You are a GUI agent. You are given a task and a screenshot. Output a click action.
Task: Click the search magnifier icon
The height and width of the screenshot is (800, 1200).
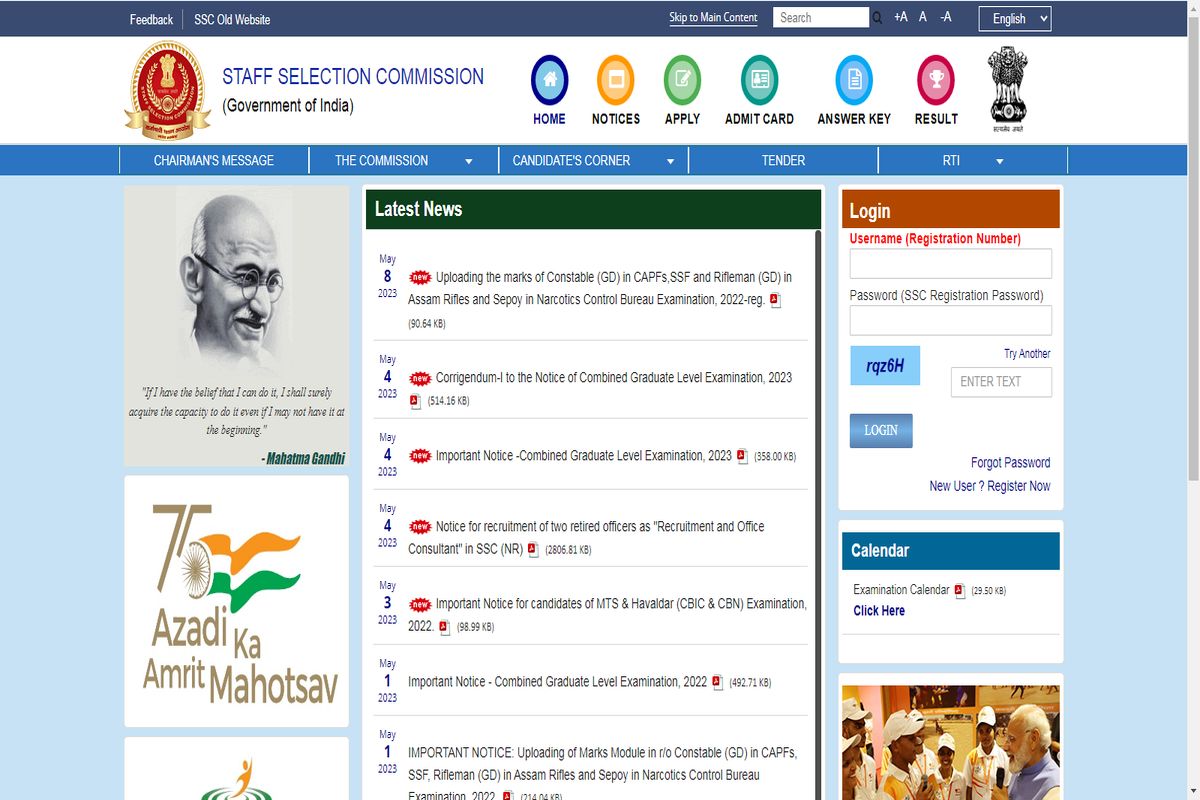[x=877, y=18]
